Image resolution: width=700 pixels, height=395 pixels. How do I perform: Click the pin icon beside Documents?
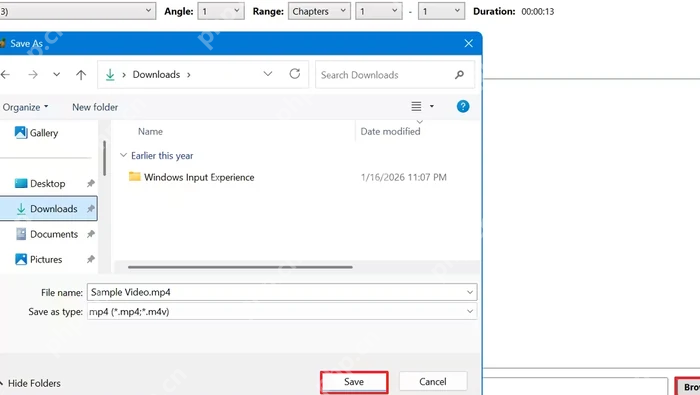click(91, 234)
